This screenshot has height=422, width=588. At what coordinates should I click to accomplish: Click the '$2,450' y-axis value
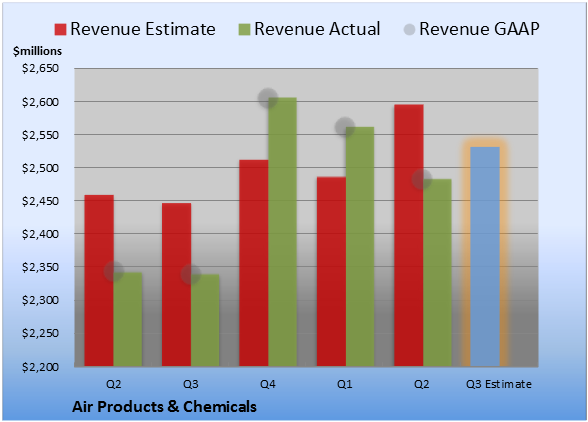(x=40, y=201)
